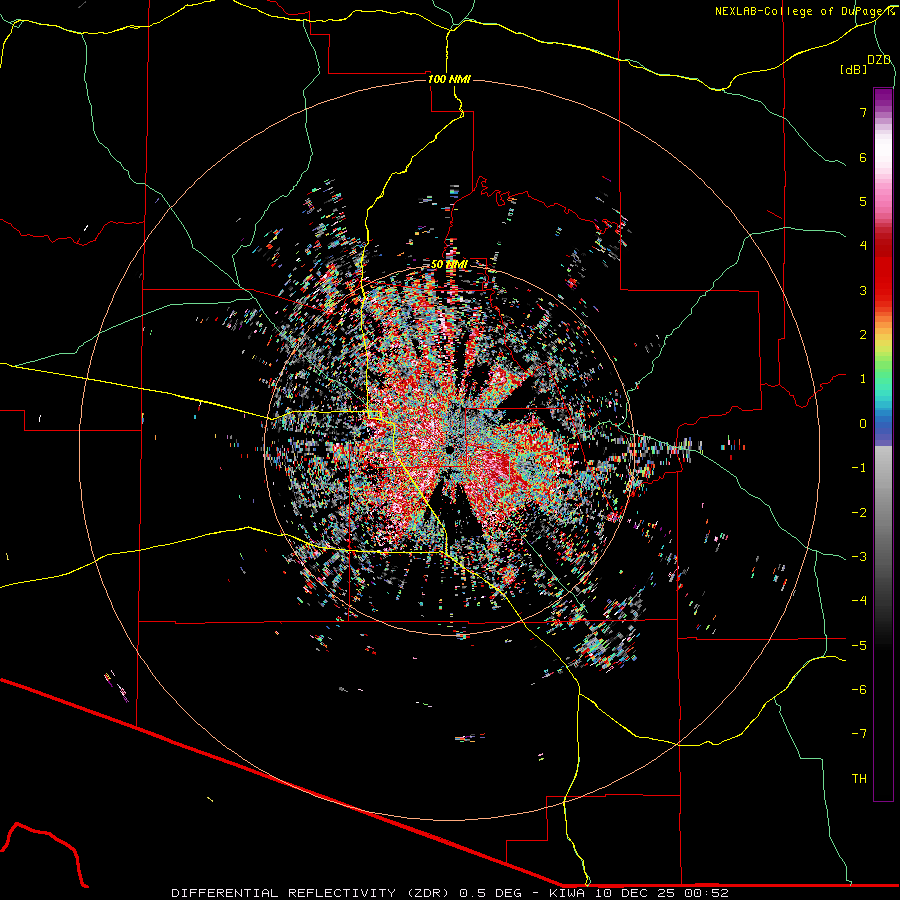Click the 0.5 DEG elevation text
The width and height of the screenshot is (900, 900).
coord(491,893)
